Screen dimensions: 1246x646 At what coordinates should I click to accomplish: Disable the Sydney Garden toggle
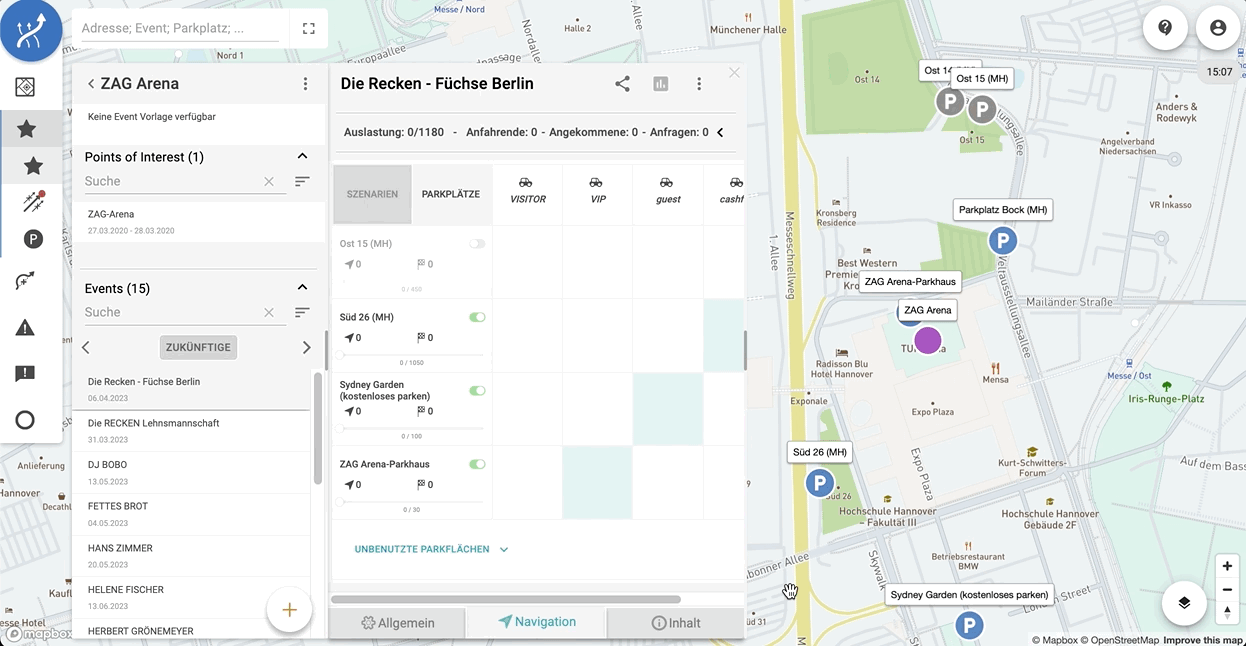(477, 391)
